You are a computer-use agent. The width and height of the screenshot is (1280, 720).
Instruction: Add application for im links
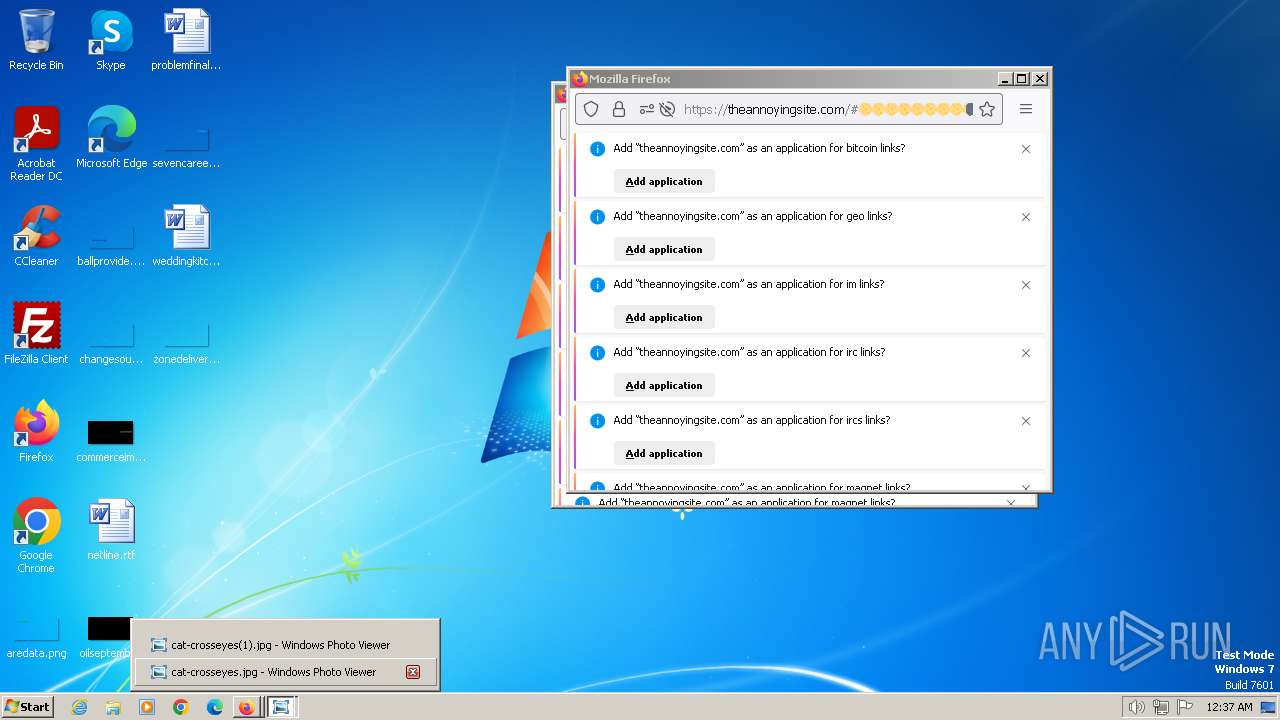click(x=664, y=317)
